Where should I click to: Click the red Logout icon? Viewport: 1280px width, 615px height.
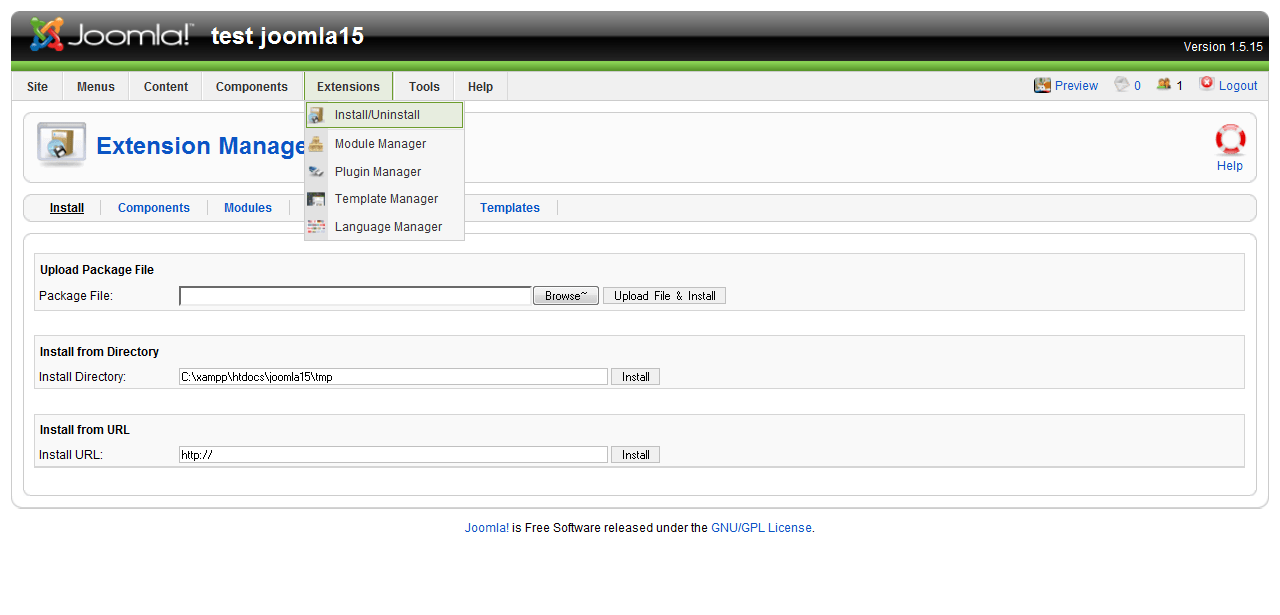[1207, 84]
